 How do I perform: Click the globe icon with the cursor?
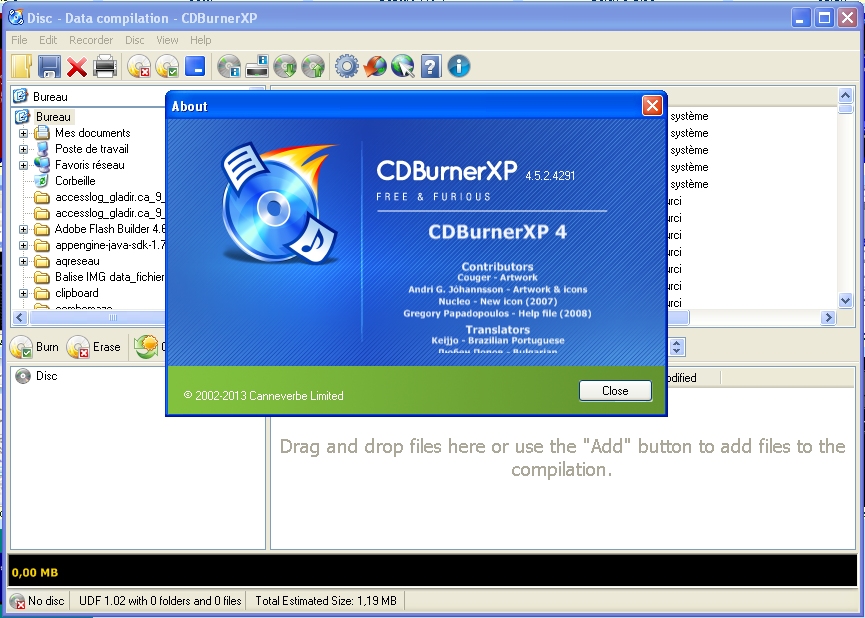[x=403, y=67]
